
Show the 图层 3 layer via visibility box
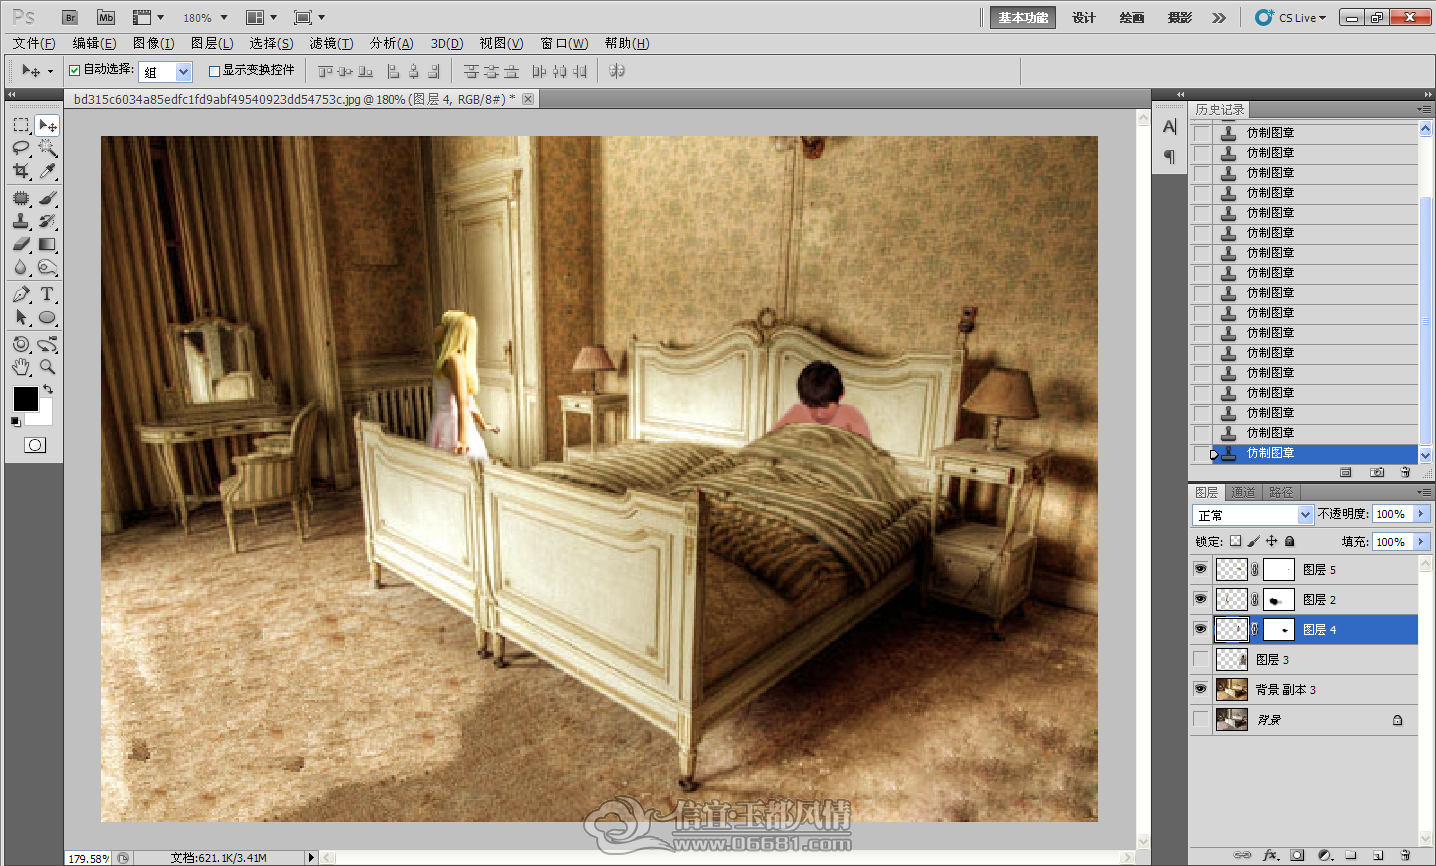[1201, 659]
